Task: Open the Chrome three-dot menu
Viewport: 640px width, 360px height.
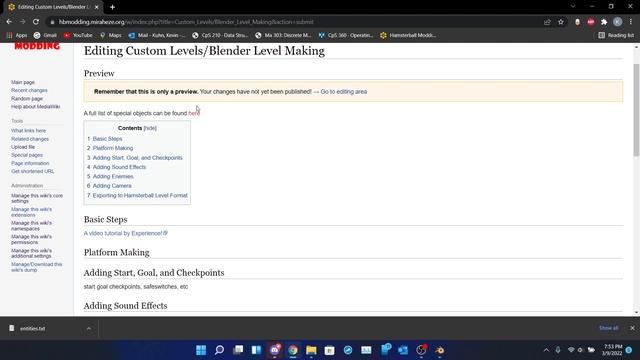Action: point(631,22)
